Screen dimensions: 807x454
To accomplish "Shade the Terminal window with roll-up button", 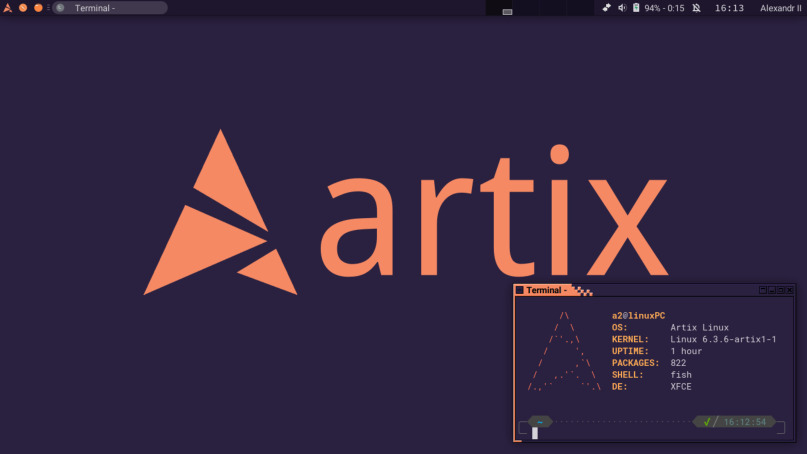I will pos(763,290).
